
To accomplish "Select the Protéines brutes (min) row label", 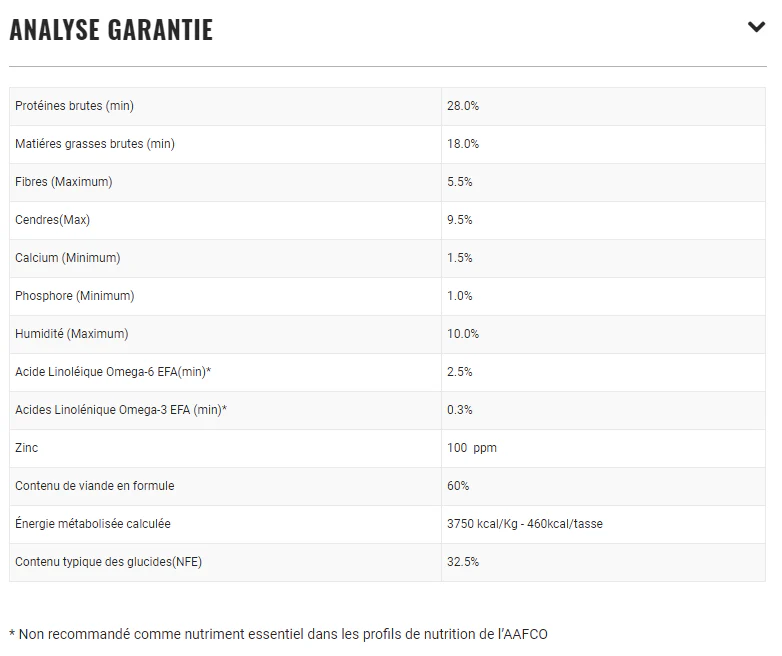I will (x=74, y=106).
